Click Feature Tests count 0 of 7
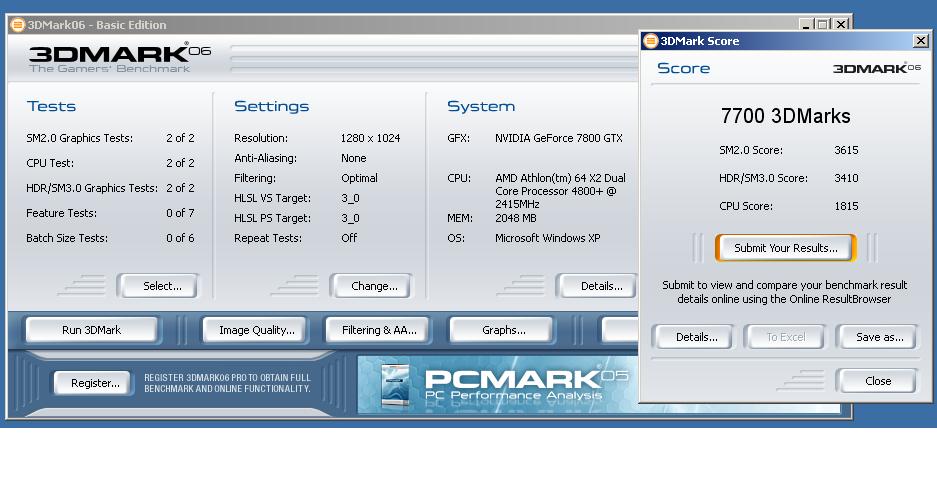937x482 pixels. [180, 213]
